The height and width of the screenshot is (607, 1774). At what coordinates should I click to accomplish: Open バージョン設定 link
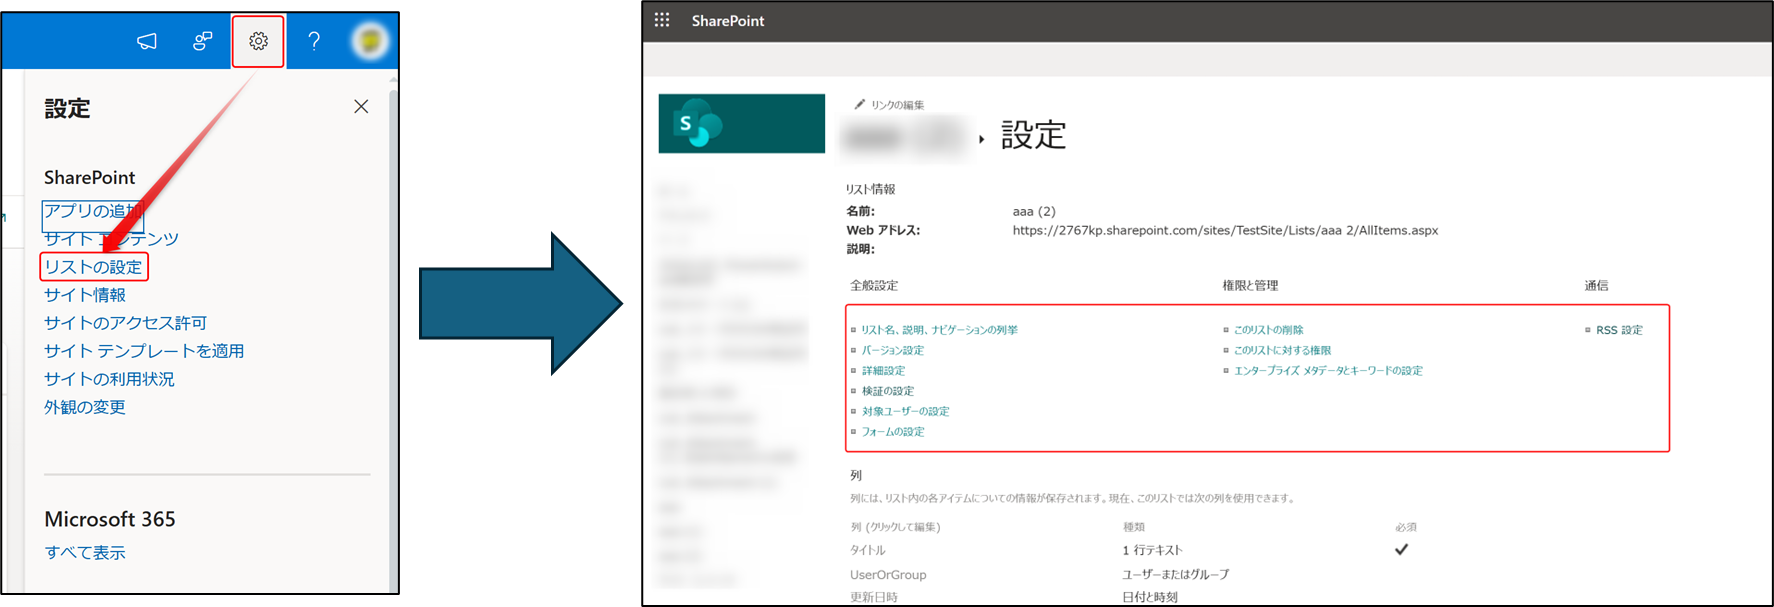893,350
